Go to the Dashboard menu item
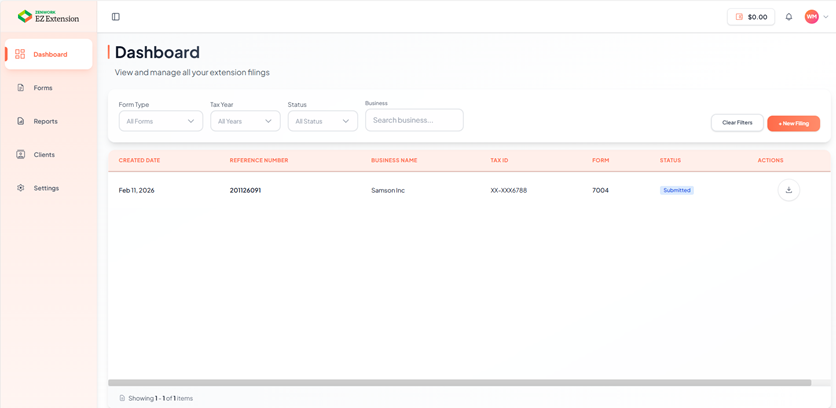836x408 pixels. tap(49, 54)
